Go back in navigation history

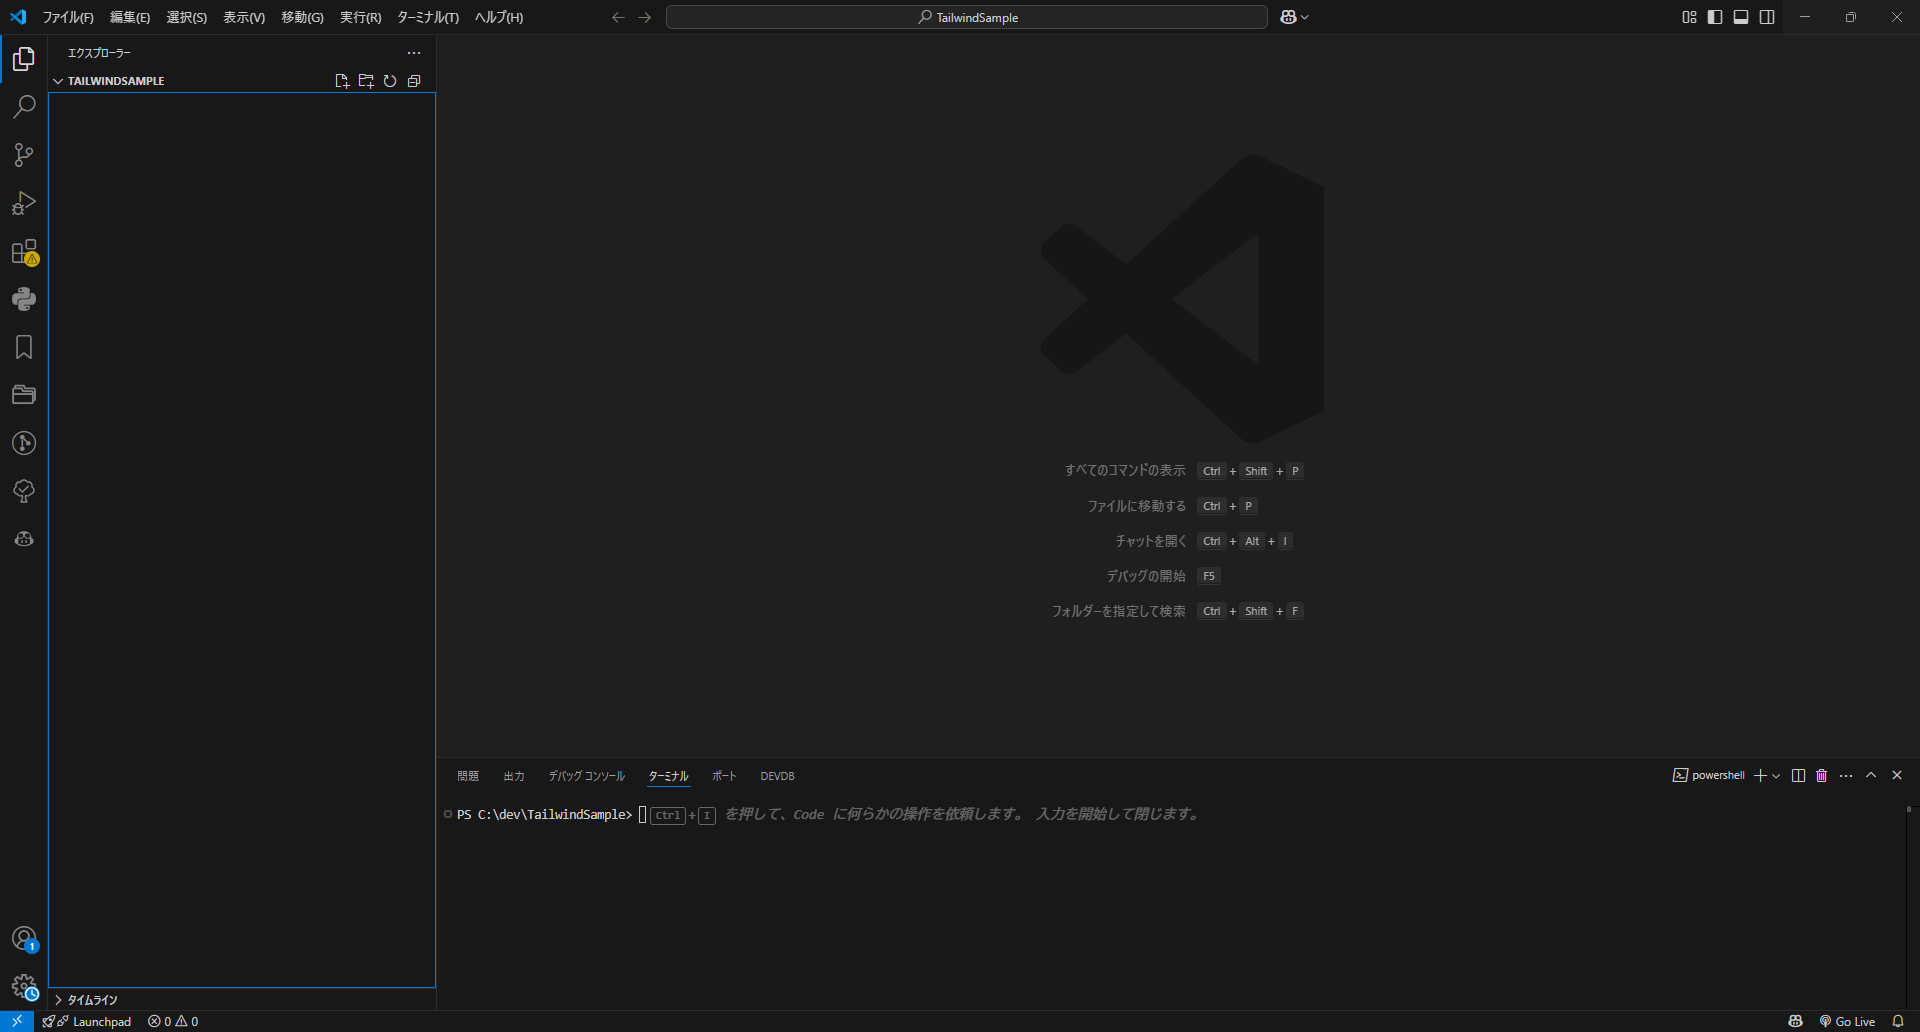(618, 17)
